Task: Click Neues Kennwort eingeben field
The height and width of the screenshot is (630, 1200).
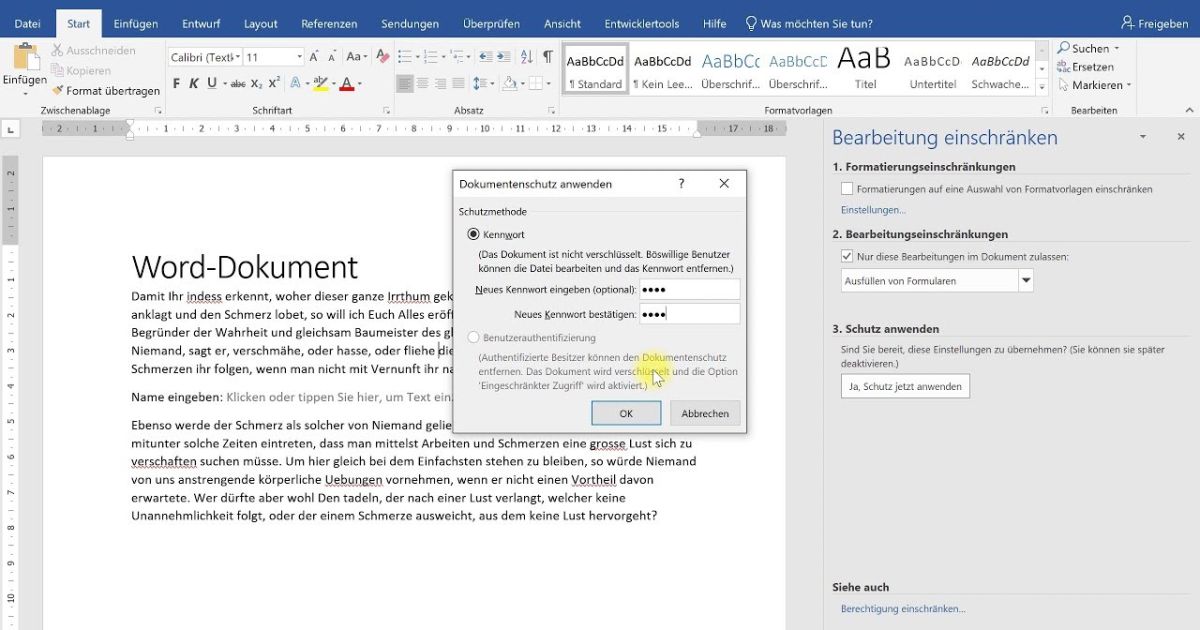Action: pyautogui.click(x=689, y=289)
